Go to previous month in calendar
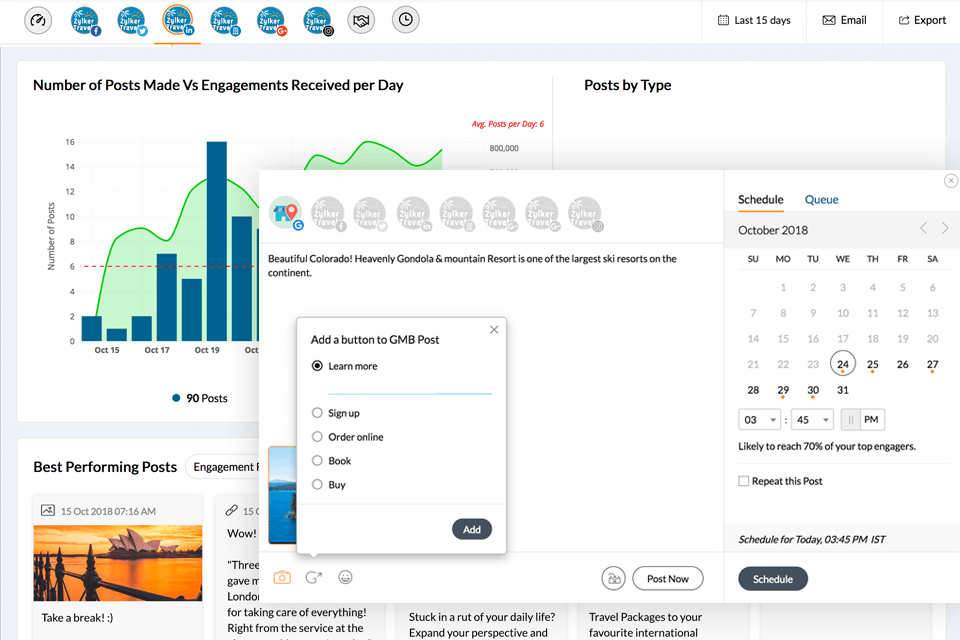Image resolution: width=960 pixels, height=640 pixels. (x=923, y=228)
